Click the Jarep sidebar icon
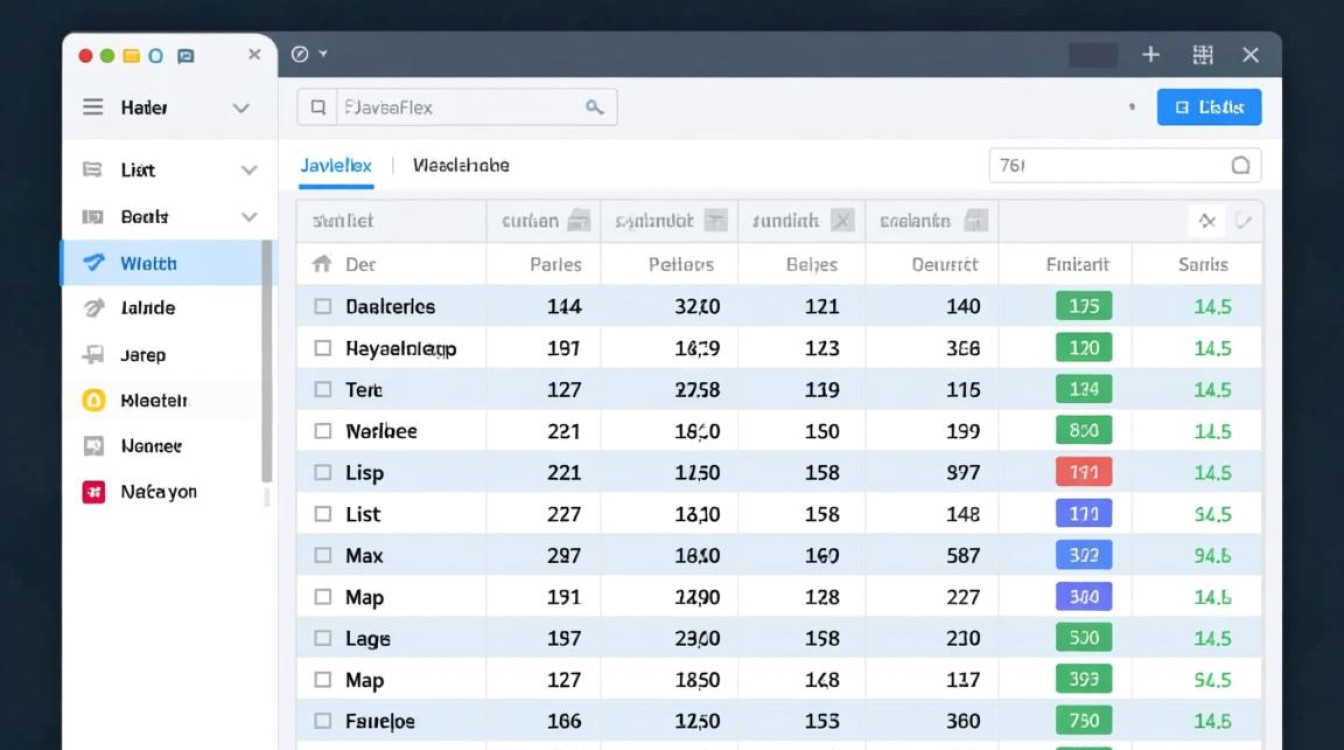The width and height of the screenshot is (1344, 750). point(93,354)
